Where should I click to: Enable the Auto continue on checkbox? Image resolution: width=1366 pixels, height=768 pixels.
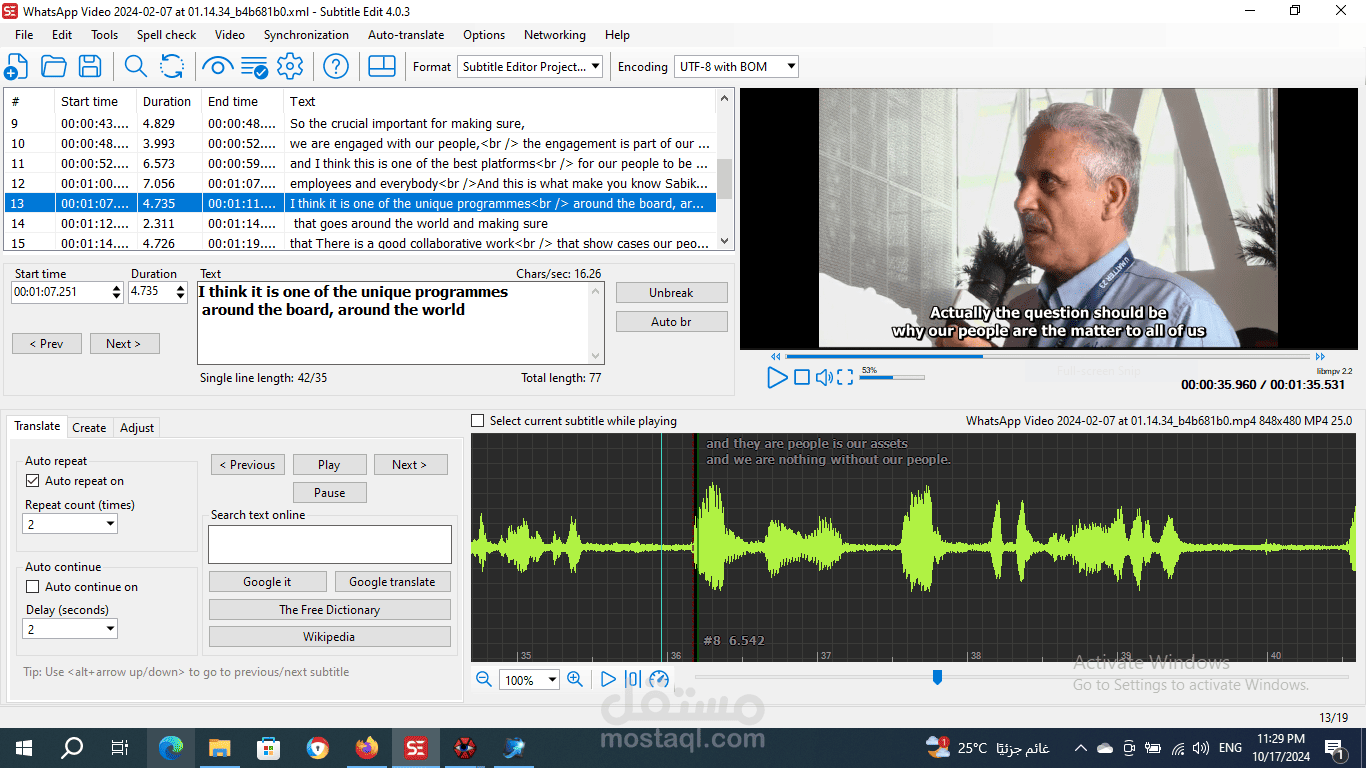point(32,587)
